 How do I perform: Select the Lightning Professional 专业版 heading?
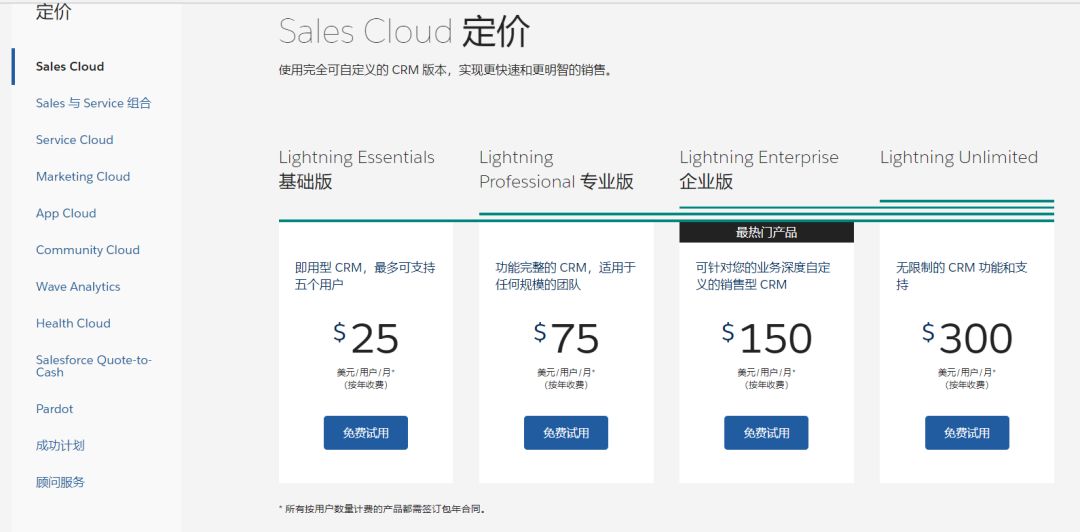pos(556,169)
